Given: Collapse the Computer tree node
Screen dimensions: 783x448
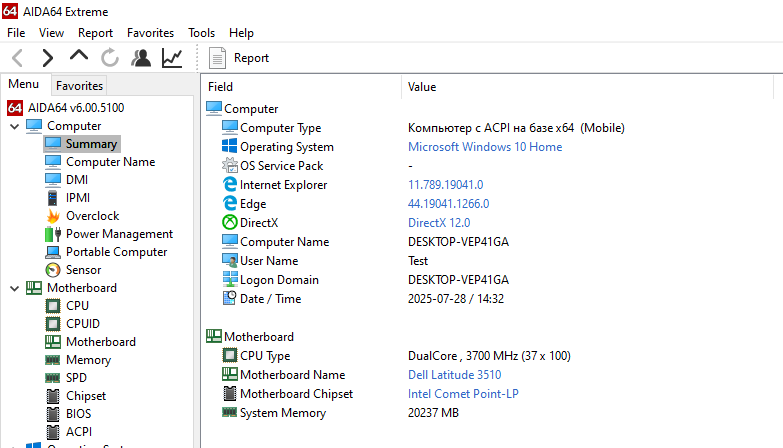Looking at the screenshot, I should (14, 126).
